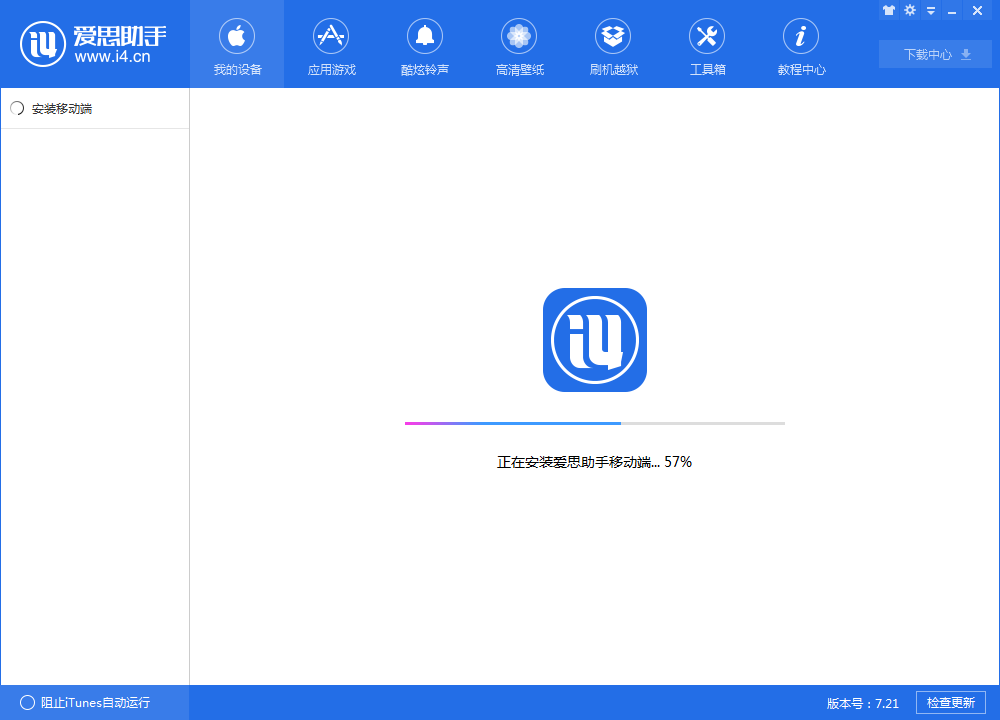Open the title bar dropdown menu arrow
The image size is (1000, 720).
pyautogui.click(x=931, y=11)
